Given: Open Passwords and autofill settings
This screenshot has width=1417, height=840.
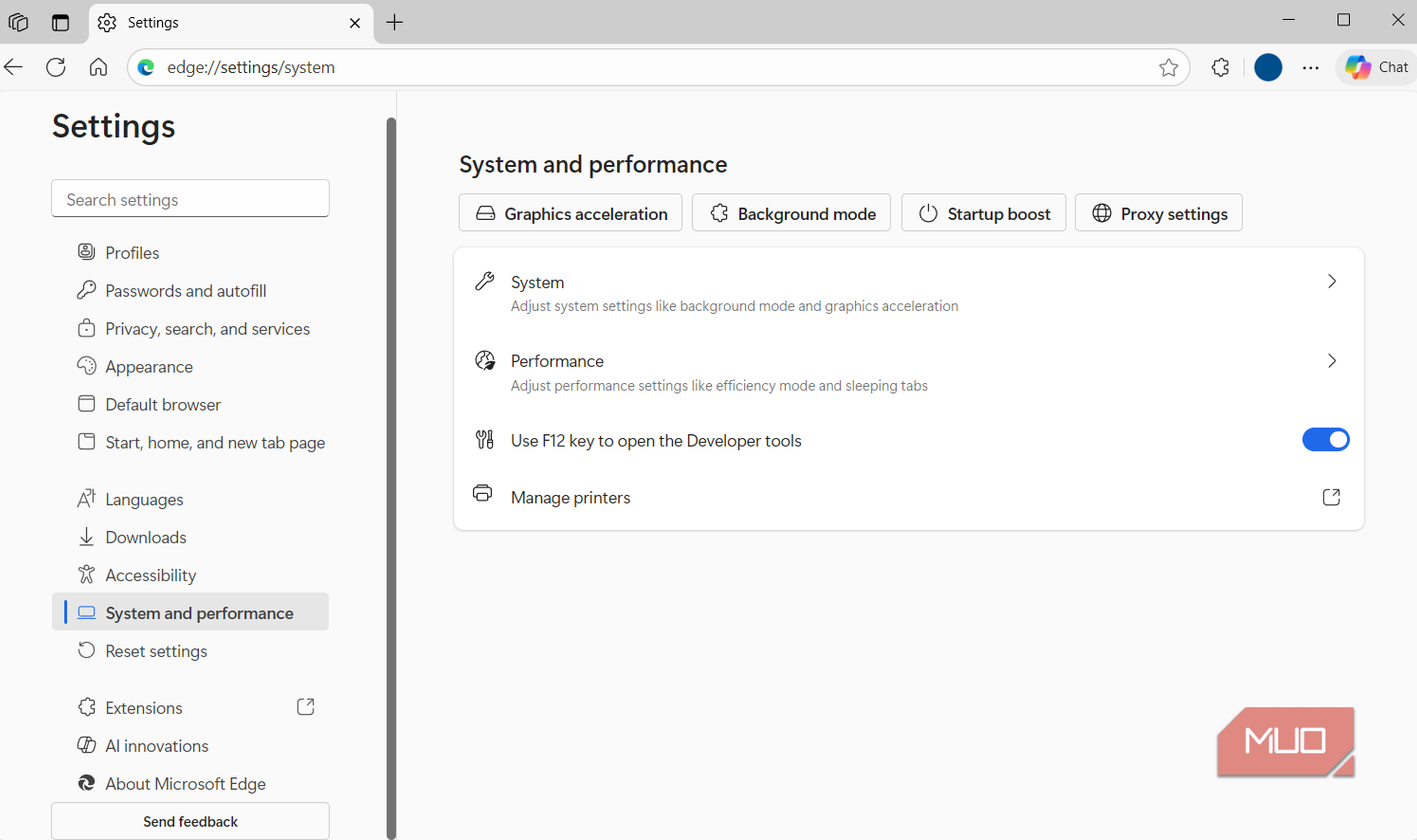Looking at the screenshot, I should point(190,291).
